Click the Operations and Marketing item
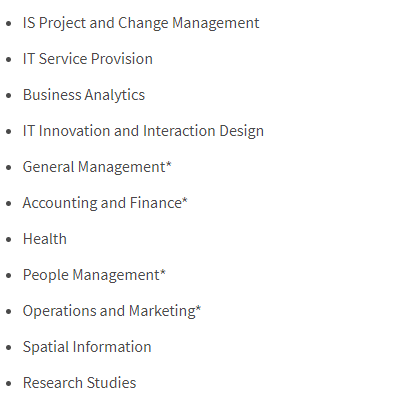This screenshot has height=404, width=396. pyautogui.click(x=112, y=311)
